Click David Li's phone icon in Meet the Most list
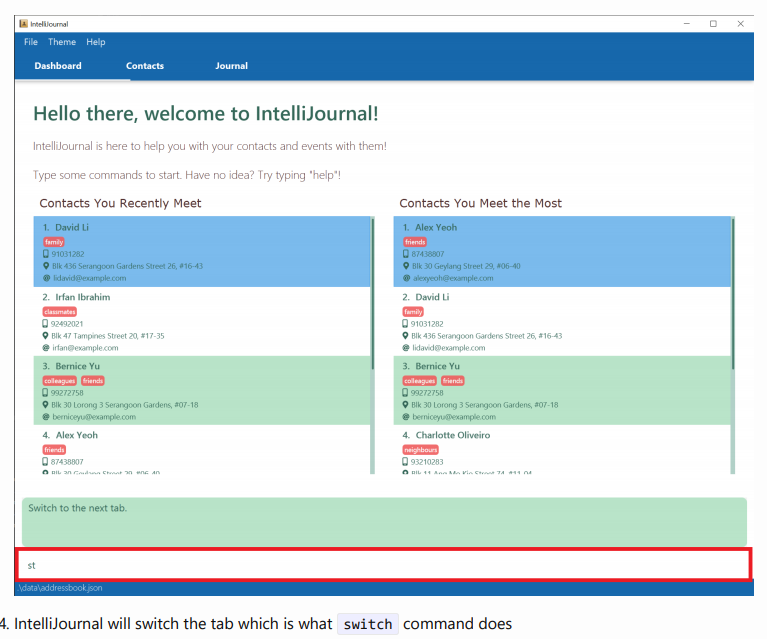 point(405,323)
